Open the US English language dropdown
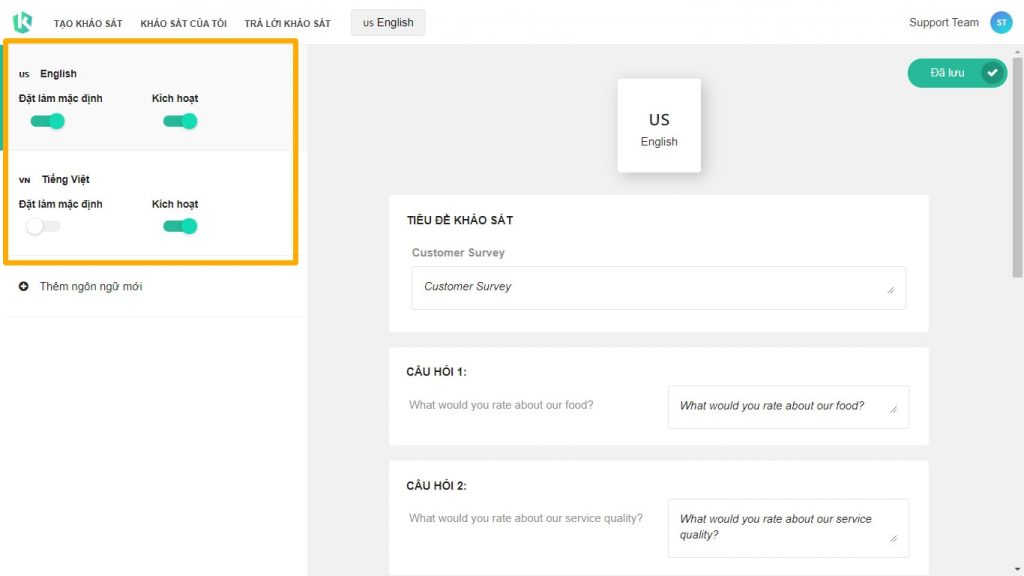This screenshot has height=576, width=1024. (388, 22)
